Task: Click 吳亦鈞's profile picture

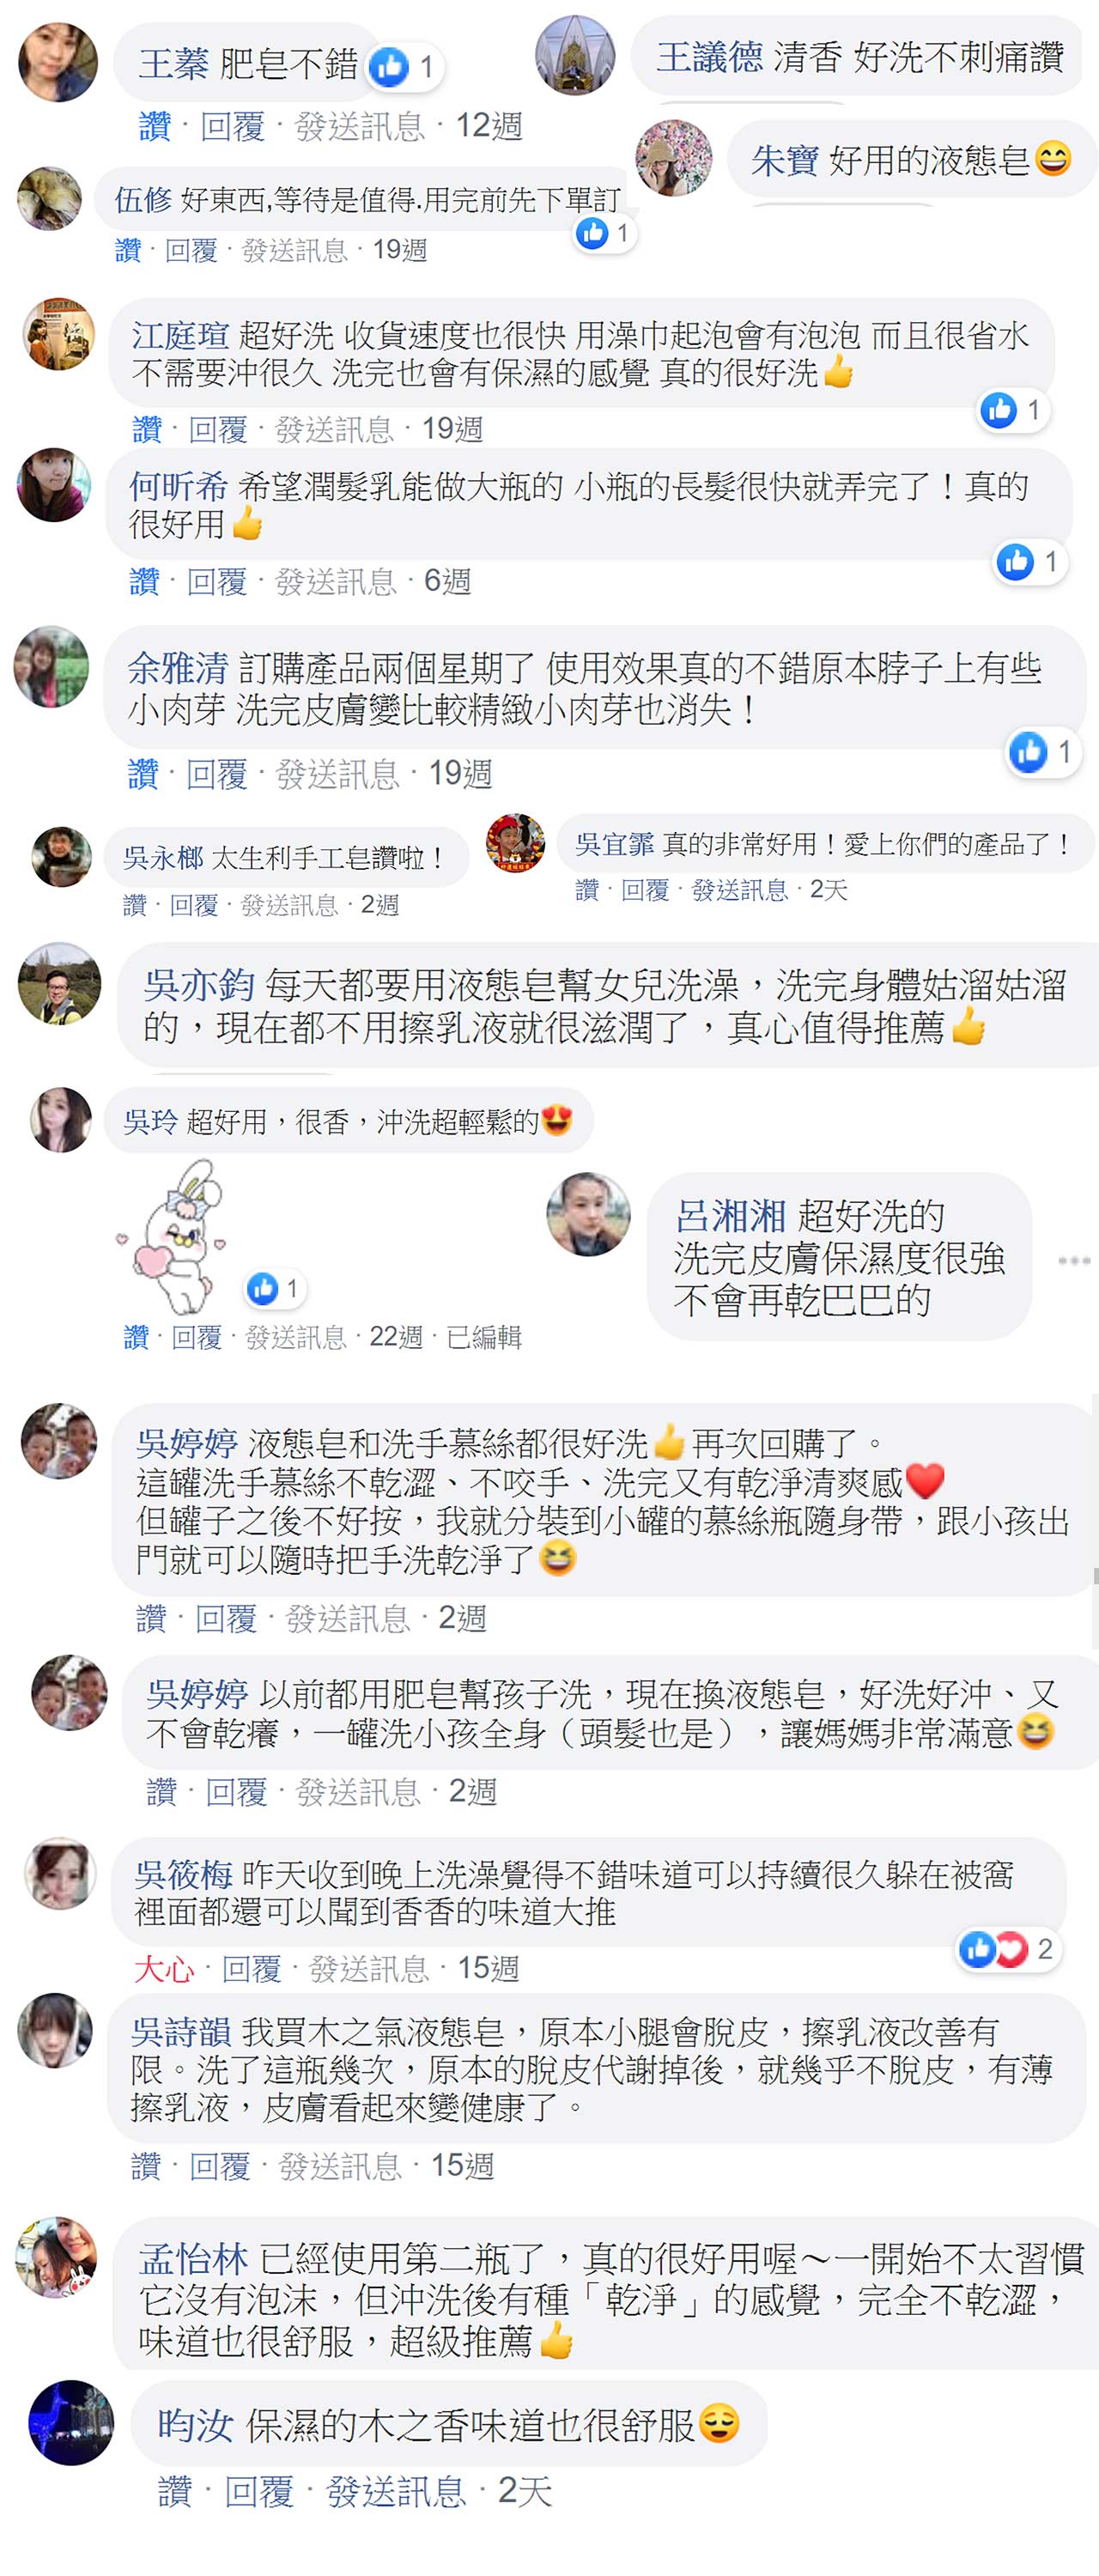Action: click(x=60, y=984)
